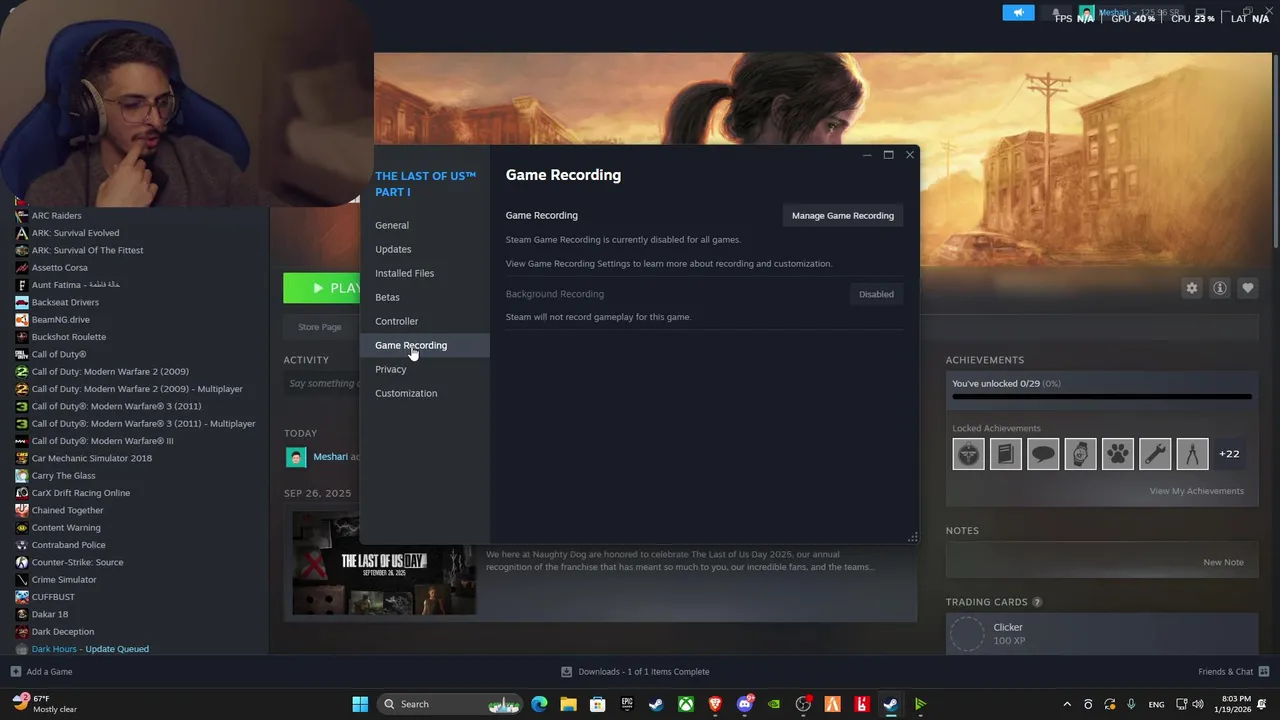This screenshot has width=1280, height=720.
Task: Click the wrench locked achievement icon
Action: [x=1155, y=454]
